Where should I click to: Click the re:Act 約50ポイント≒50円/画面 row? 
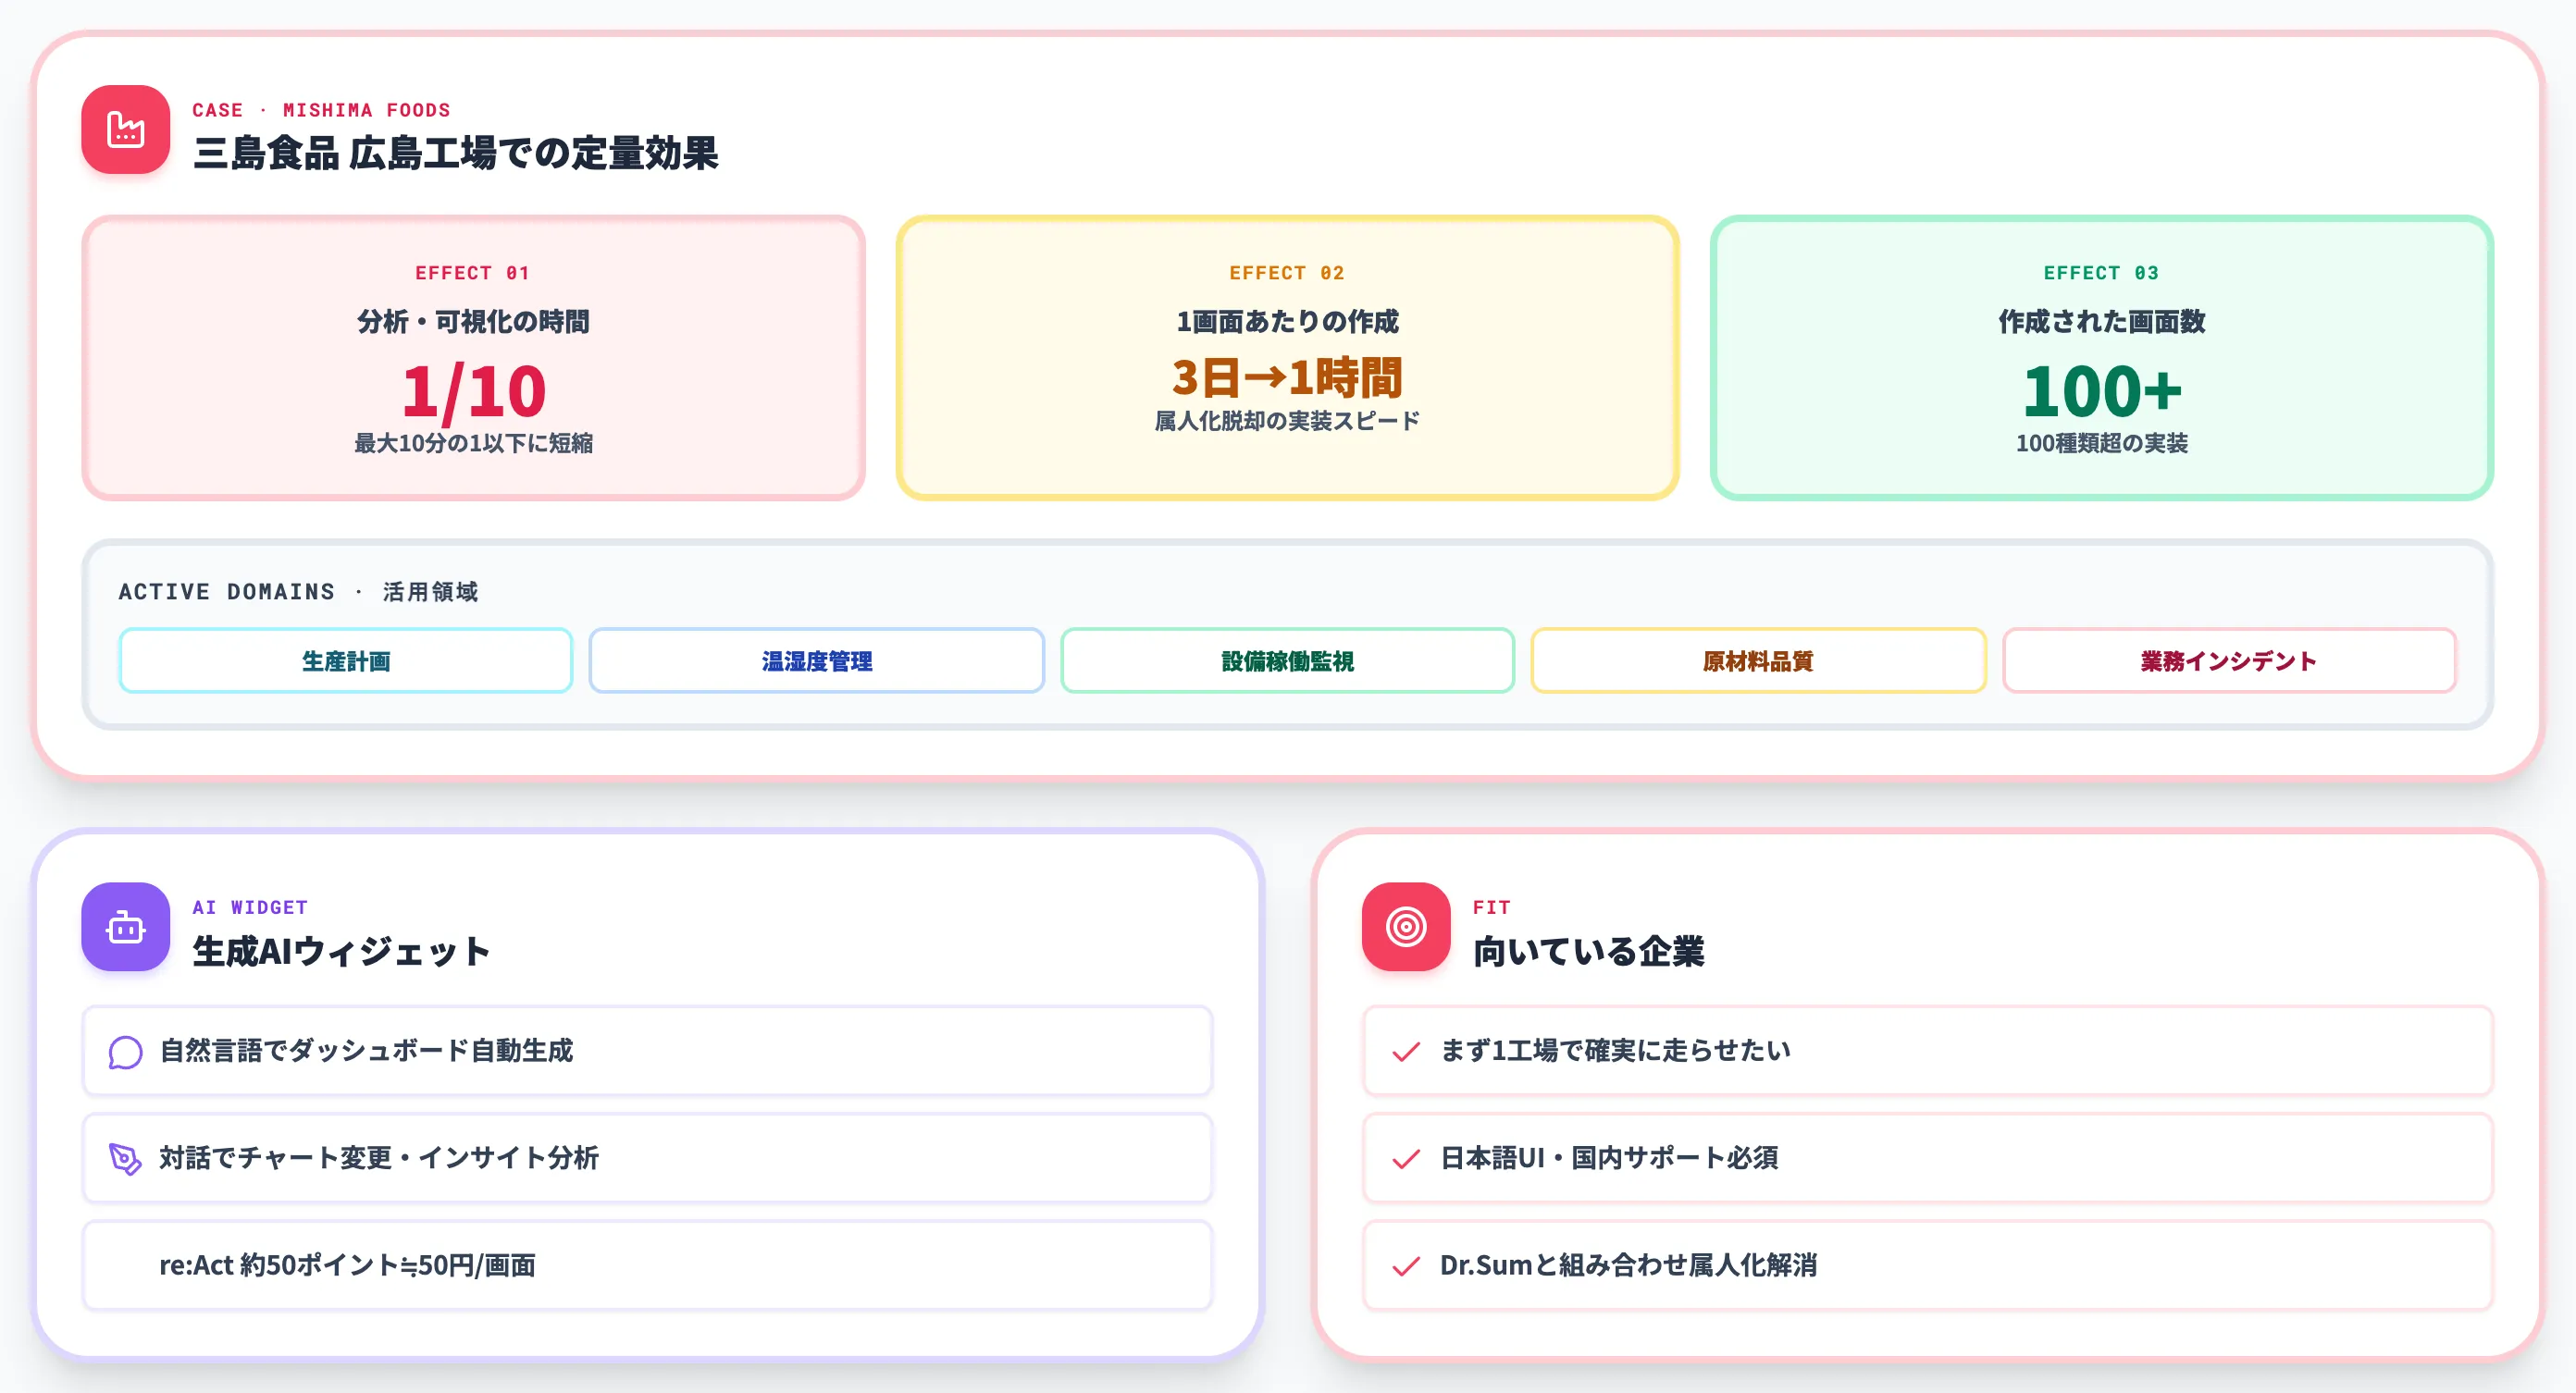point(648,1265)
